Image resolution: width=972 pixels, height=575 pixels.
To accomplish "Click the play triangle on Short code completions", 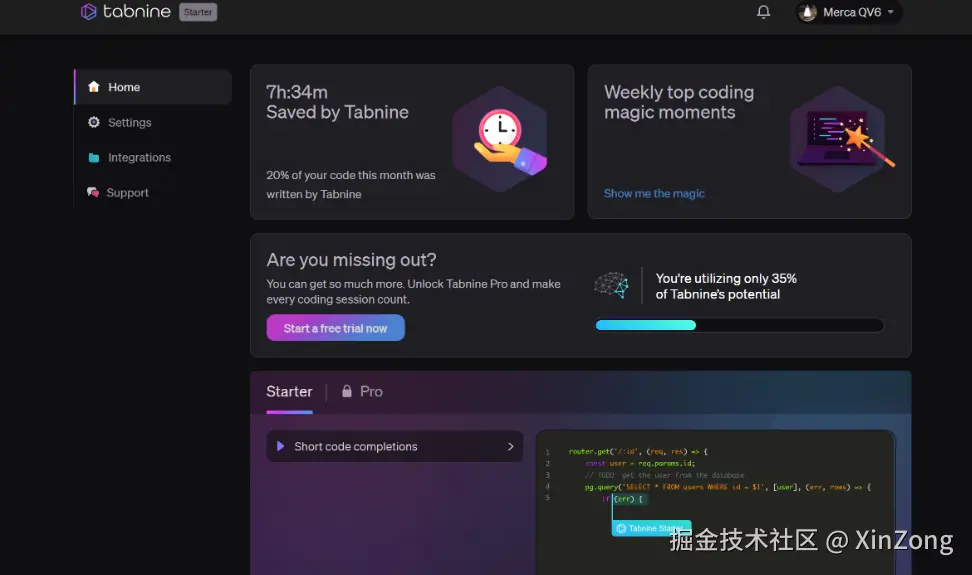I will [x=280, y=446].
